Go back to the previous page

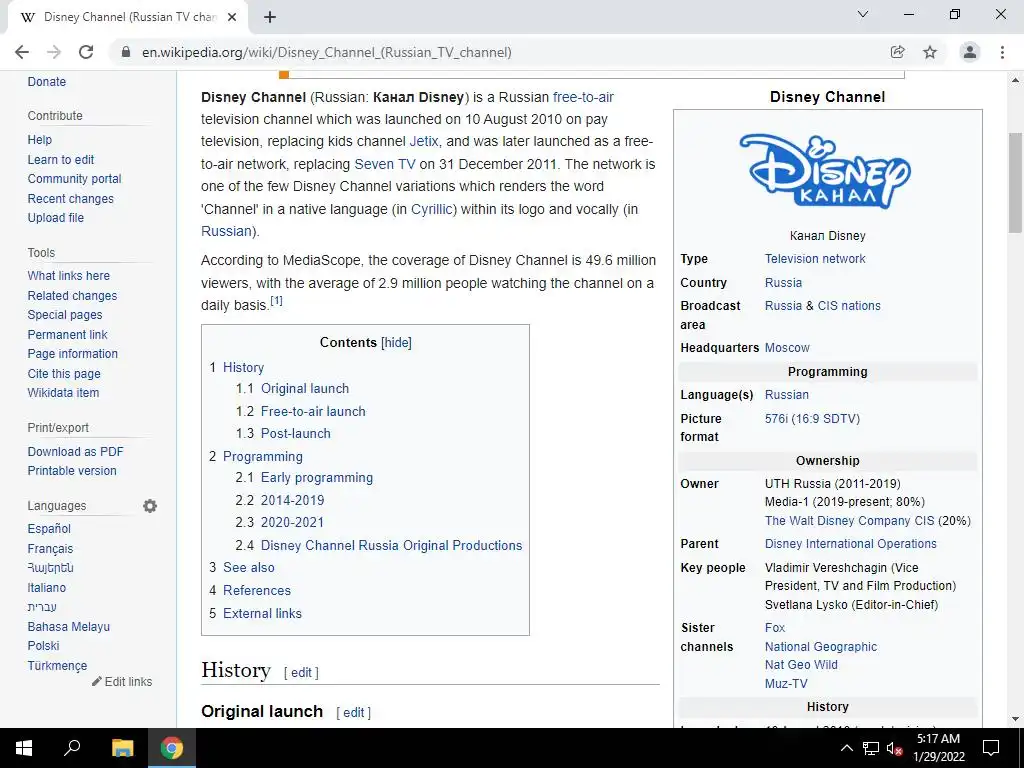pos(22,52)
